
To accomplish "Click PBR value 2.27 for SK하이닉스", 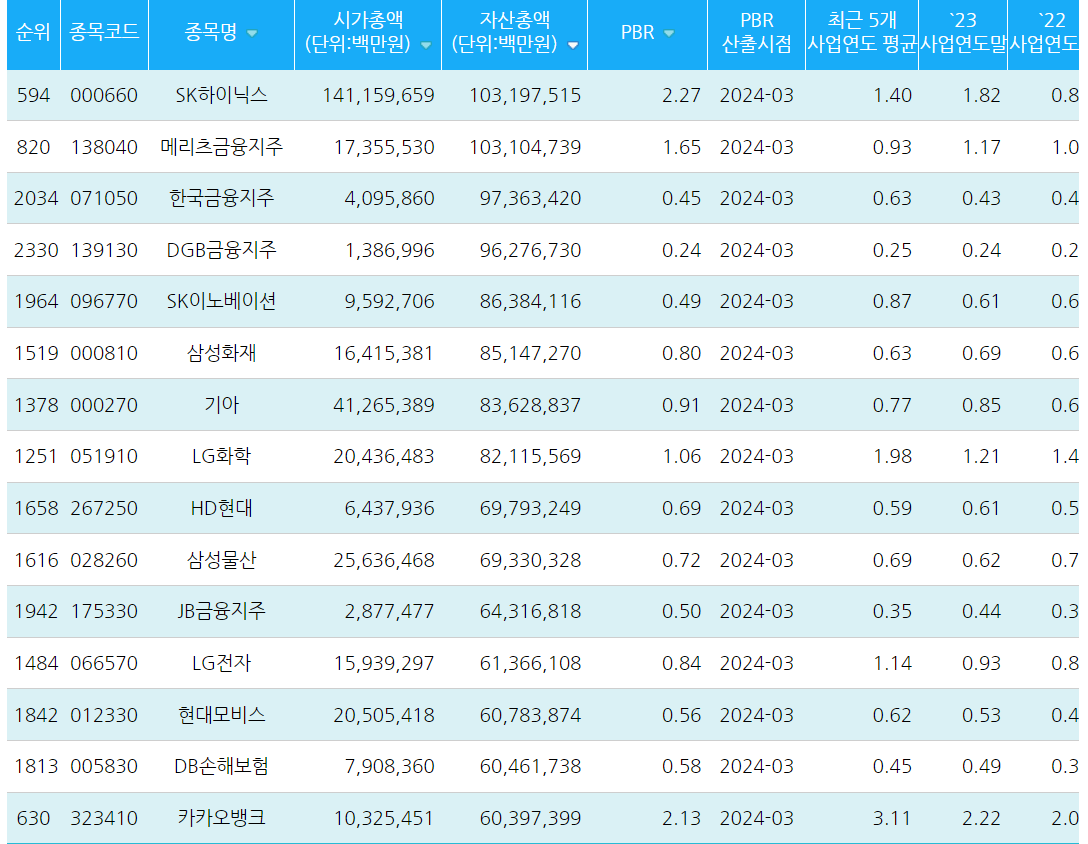I will 681,95.
